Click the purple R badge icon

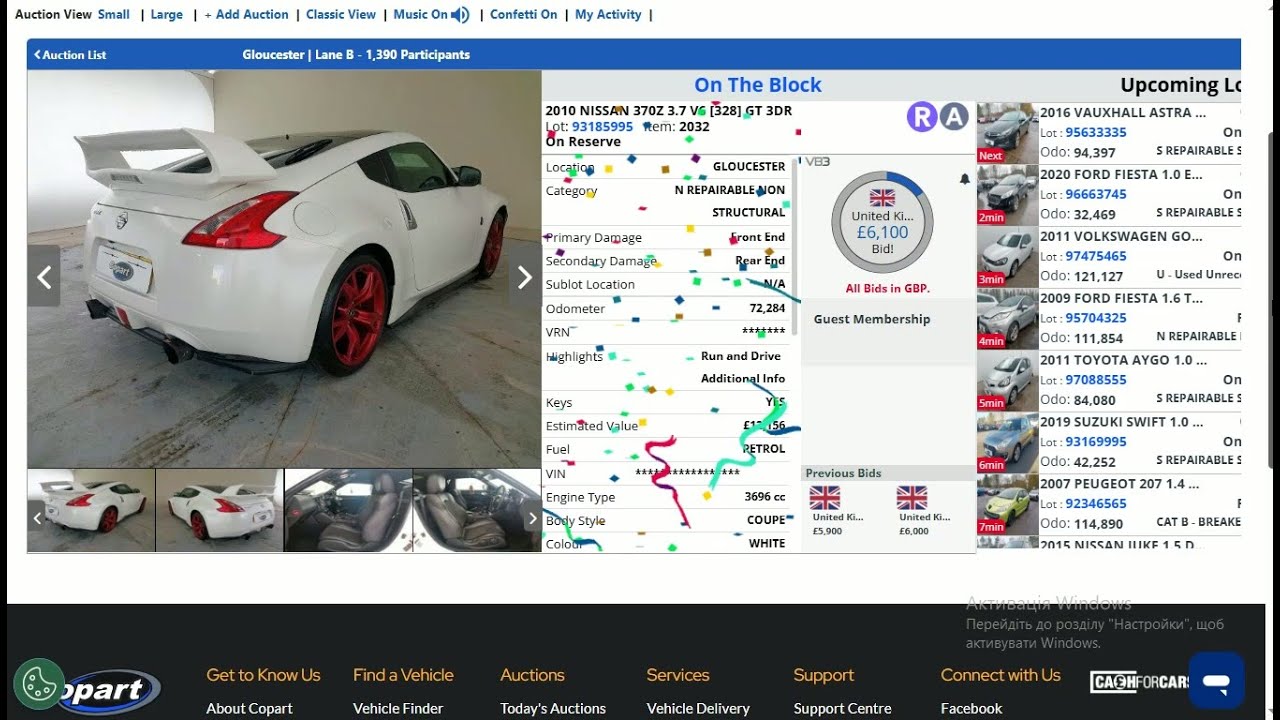922,117
